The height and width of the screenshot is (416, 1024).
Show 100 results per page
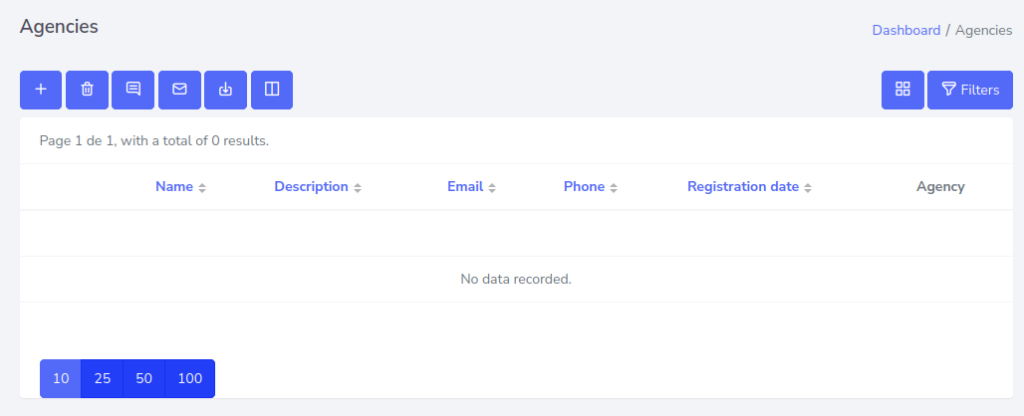189,379
